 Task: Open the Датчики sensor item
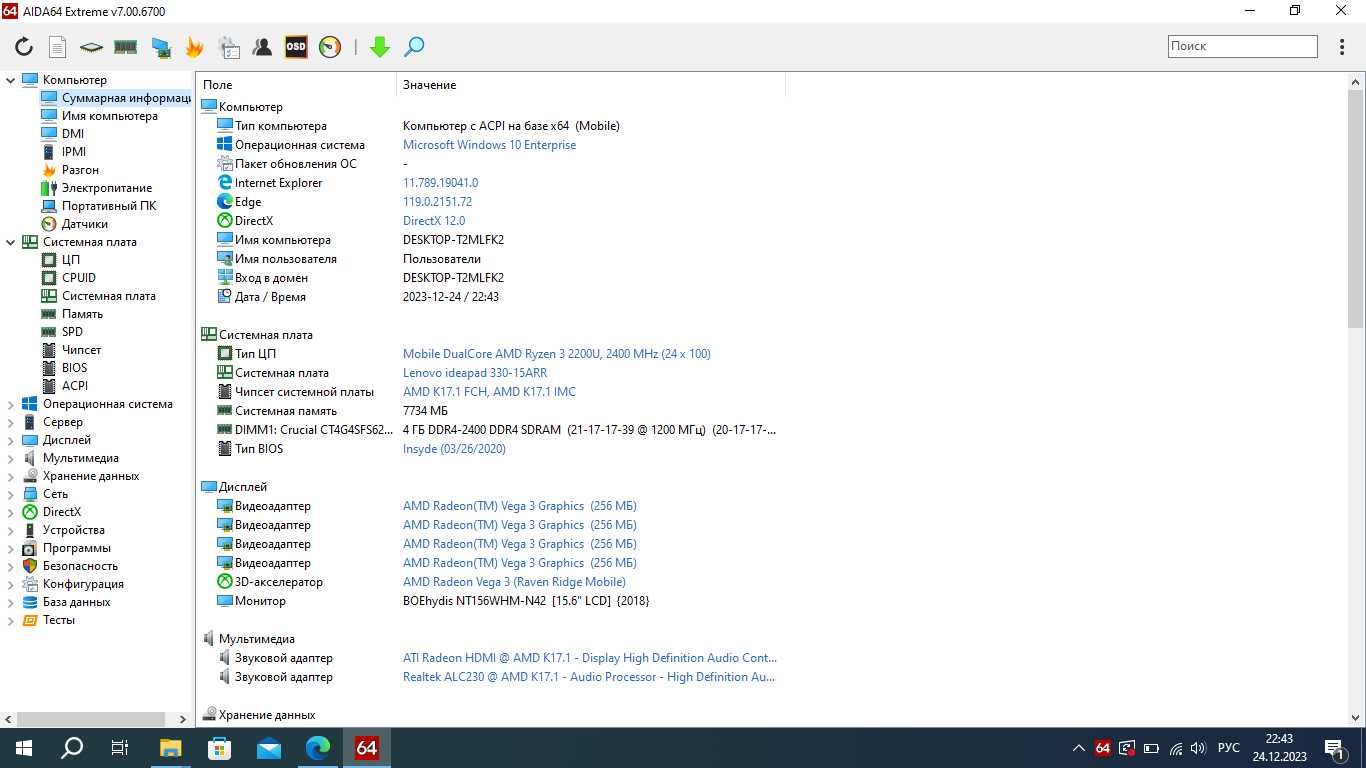74,224
